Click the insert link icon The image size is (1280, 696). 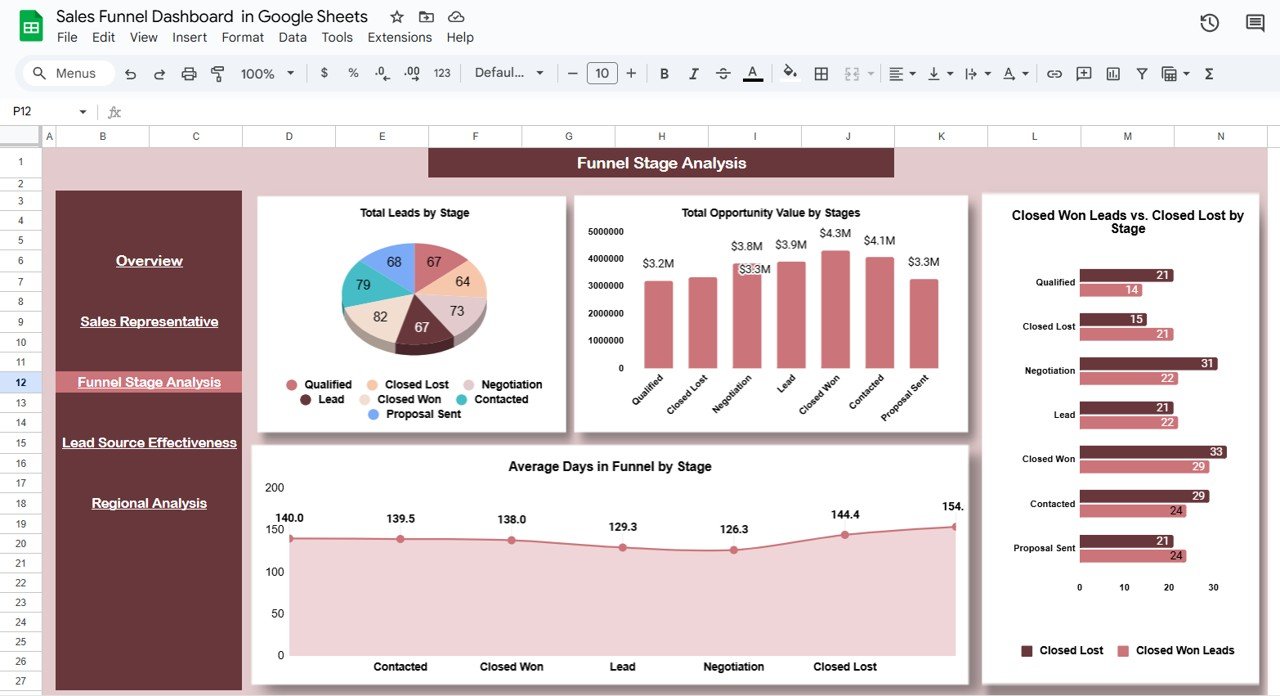point(1054,74)
